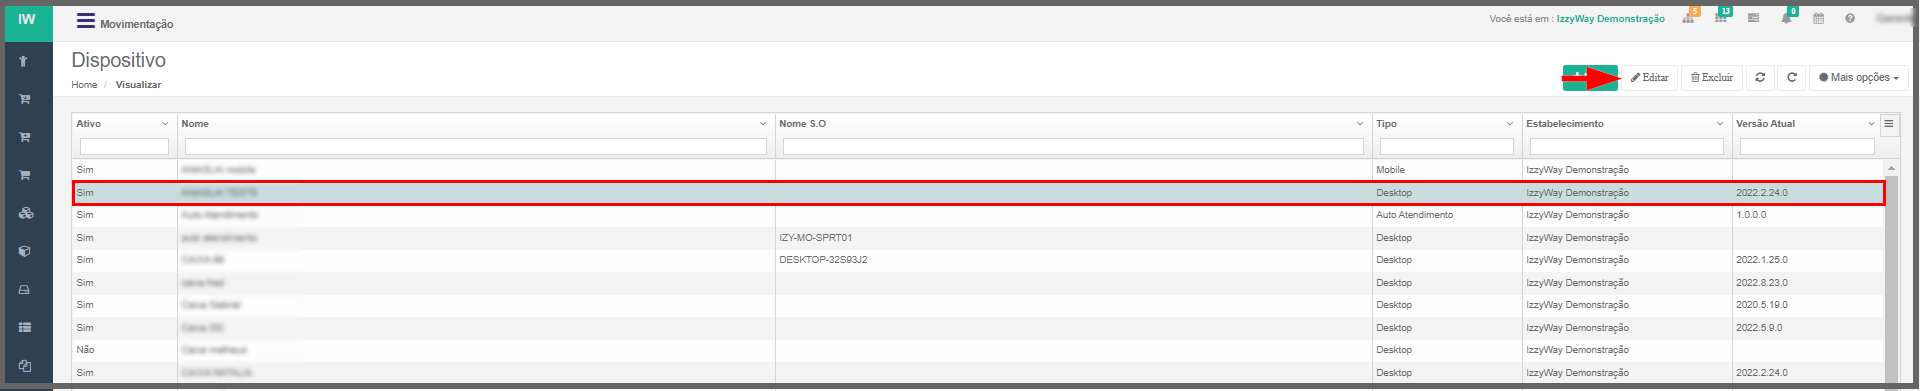Sort by the Tipo column header
Viewport: 1920px width, 391px height.
[1386, 124]
